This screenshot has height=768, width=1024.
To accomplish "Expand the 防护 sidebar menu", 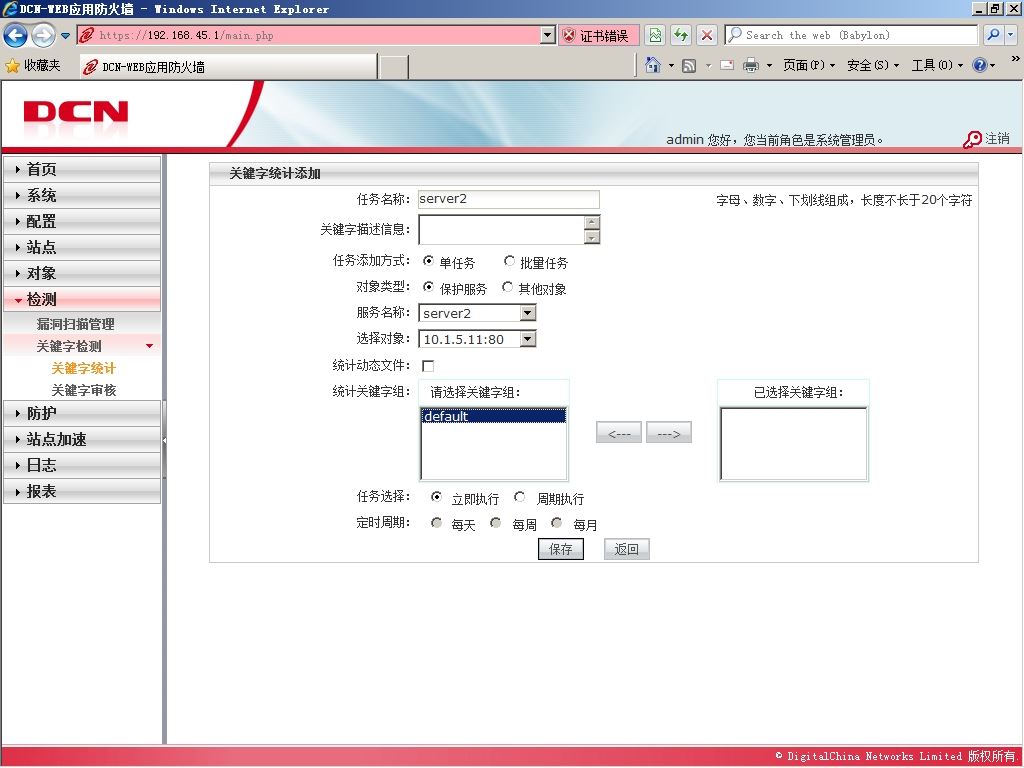I will (82, 413).
